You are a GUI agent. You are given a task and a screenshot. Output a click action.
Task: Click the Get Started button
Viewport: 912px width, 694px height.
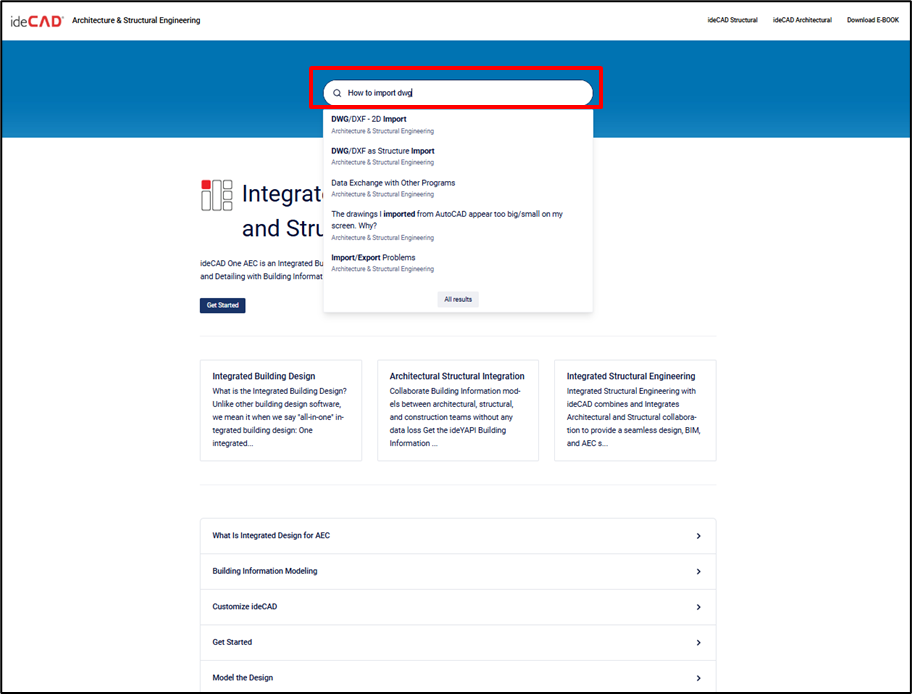click(x=223, y=305)
